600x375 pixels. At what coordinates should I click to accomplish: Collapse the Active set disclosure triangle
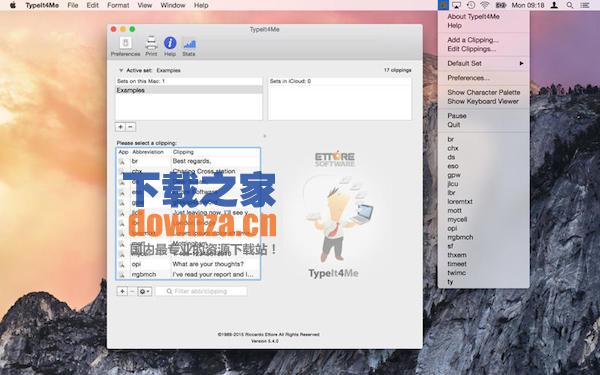click(x=121, y=70)
